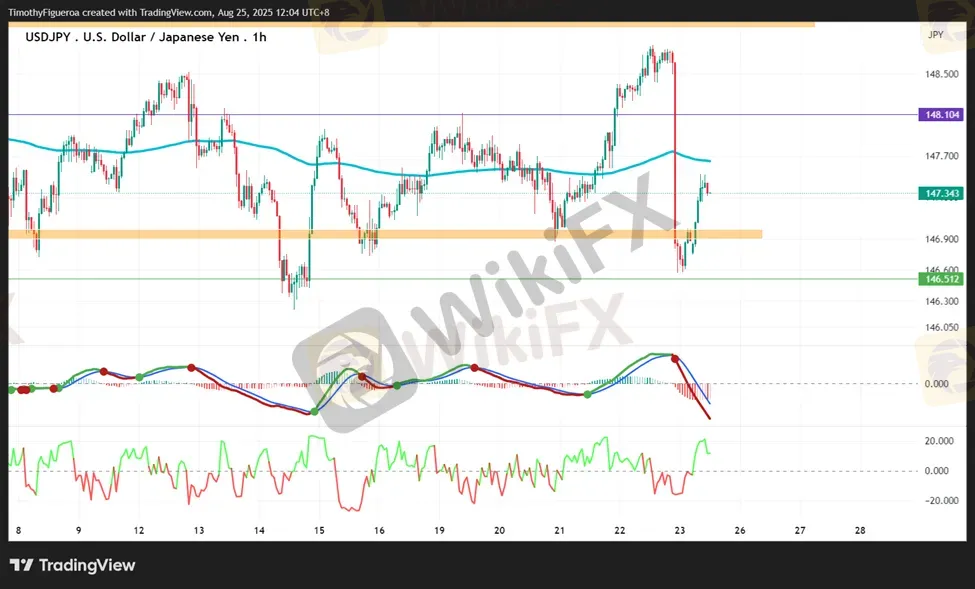
Task: Click the 147.700 price axis value
Action: [941, 155]
